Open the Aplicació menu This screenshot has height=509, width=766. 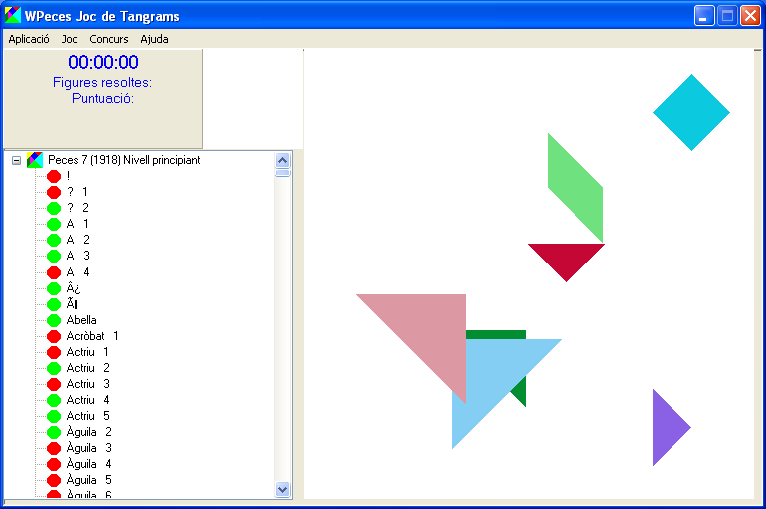(29, 39)
